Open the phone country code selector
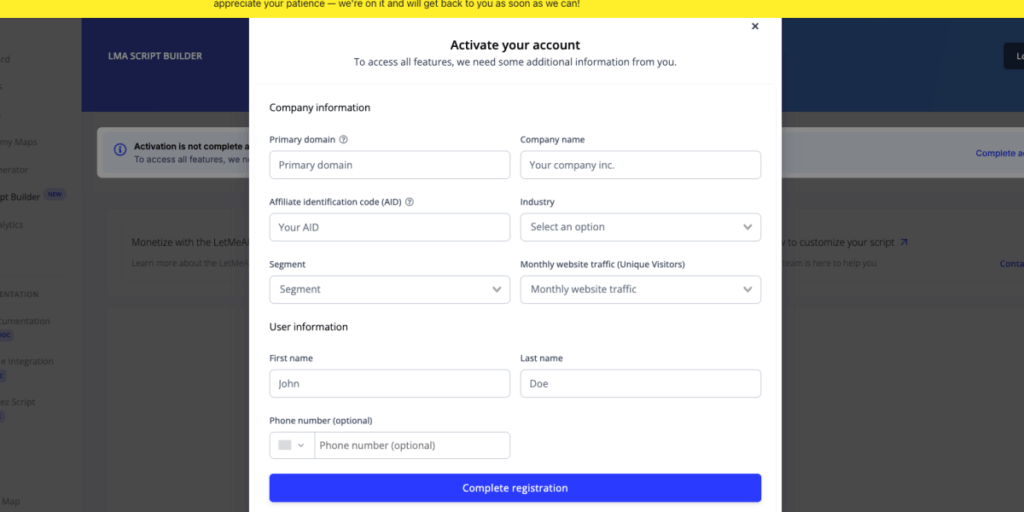The image size is (1024, 512). (292, 445)
